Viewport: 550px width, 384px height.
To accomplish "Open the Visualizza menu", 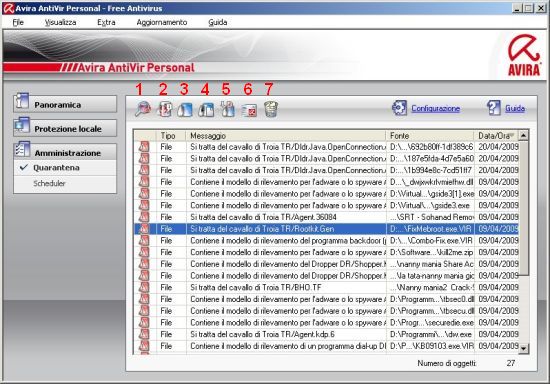I will (60, 22).
